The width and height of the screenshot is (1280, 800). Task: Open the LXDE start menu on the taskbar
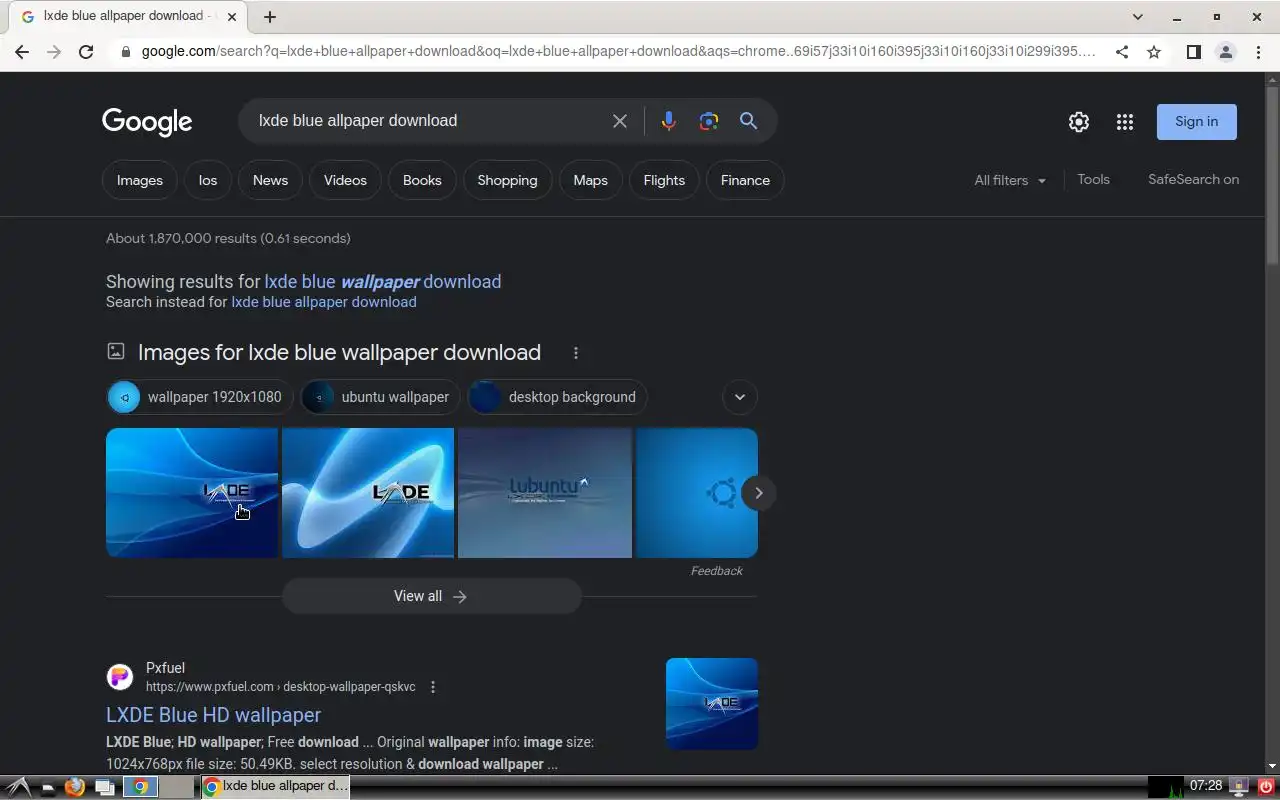pyautogui.click(x=20, y=787)
